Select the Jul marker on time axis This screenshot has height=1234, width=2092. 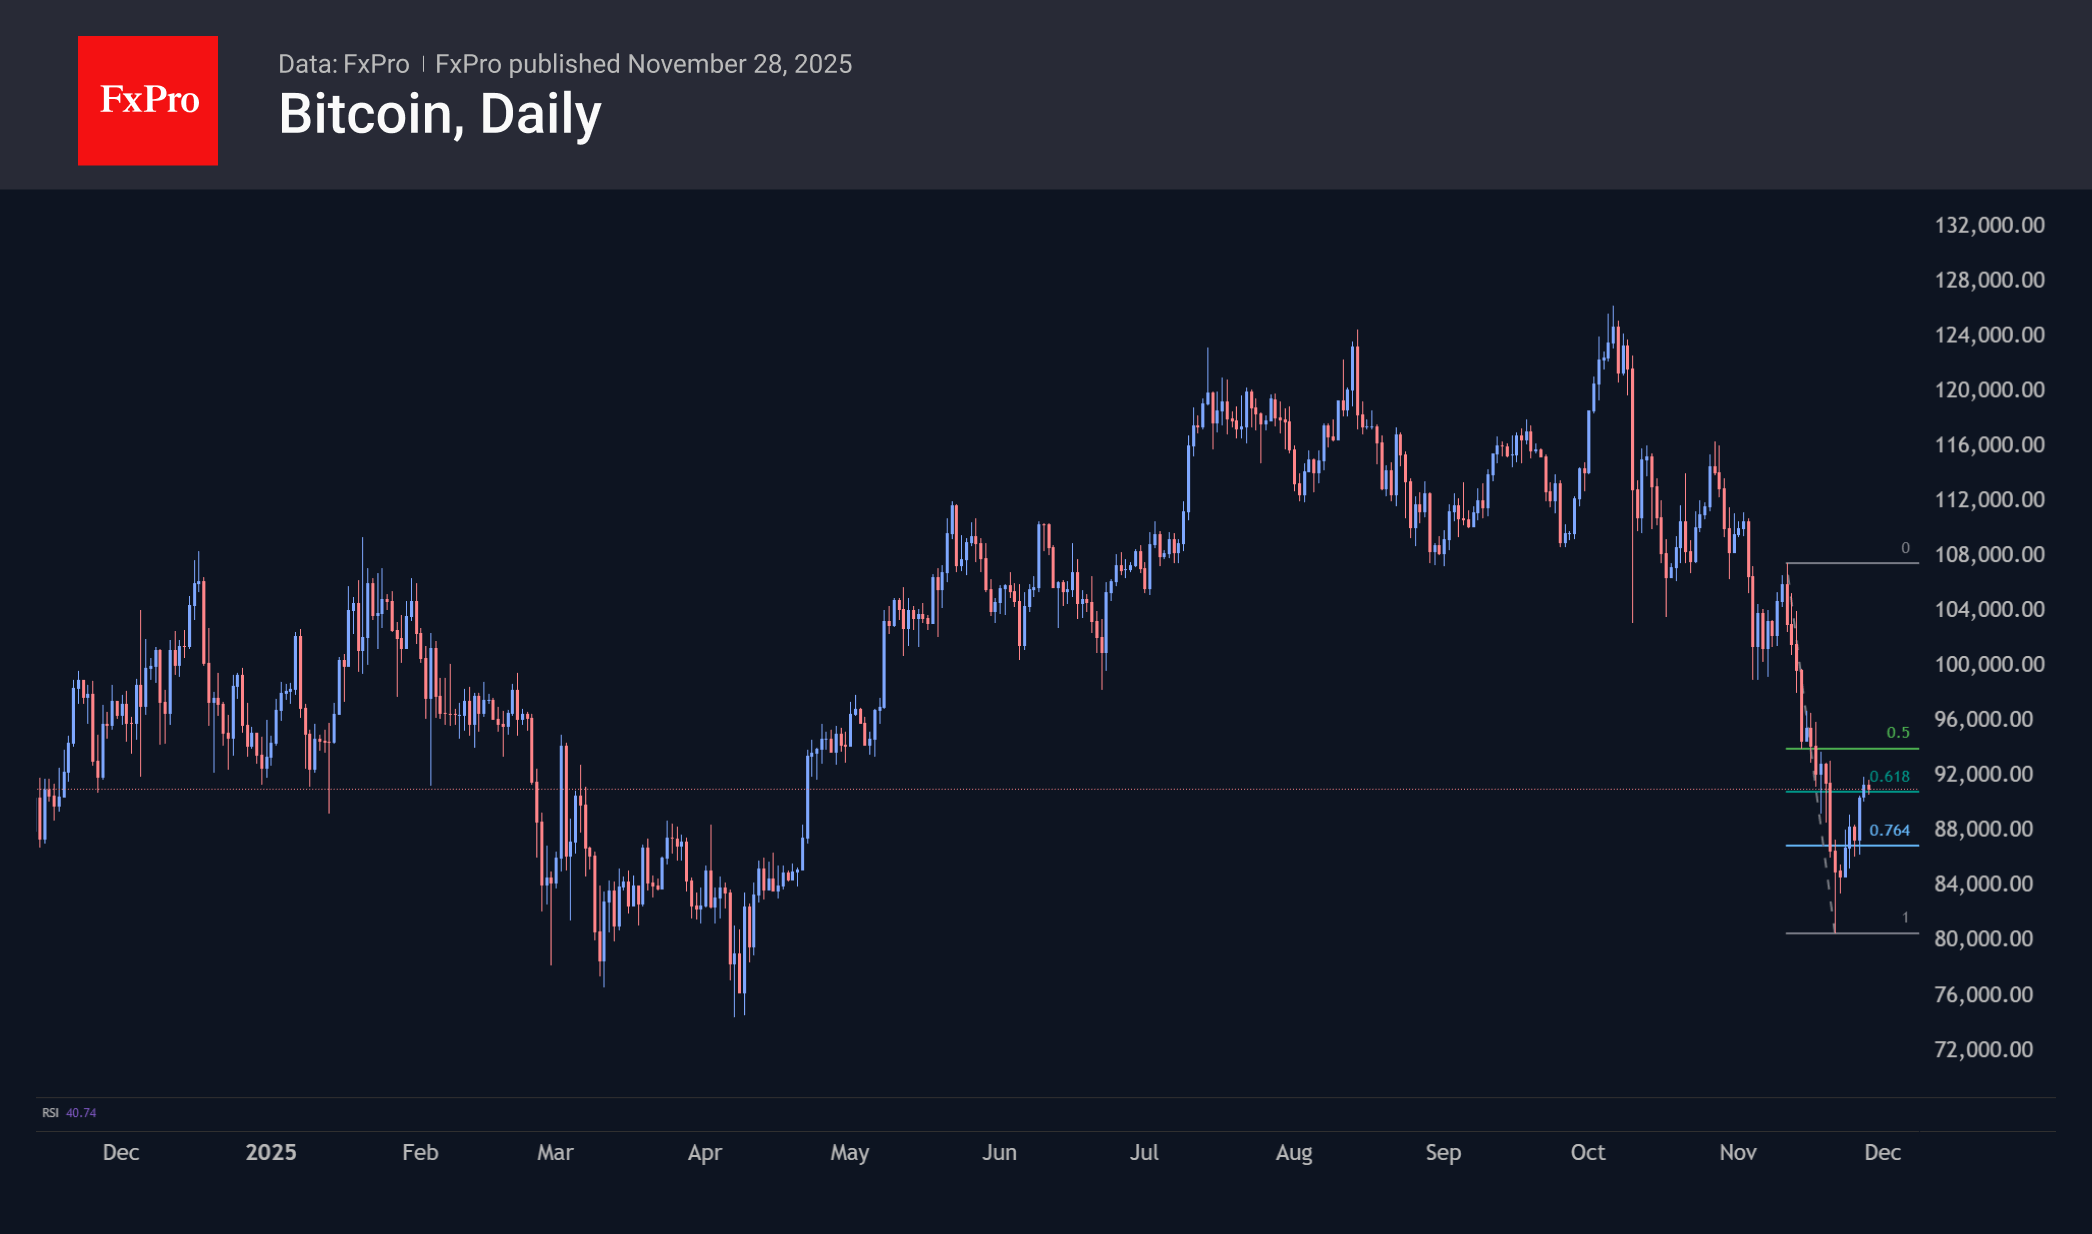coord(1144,1152)
